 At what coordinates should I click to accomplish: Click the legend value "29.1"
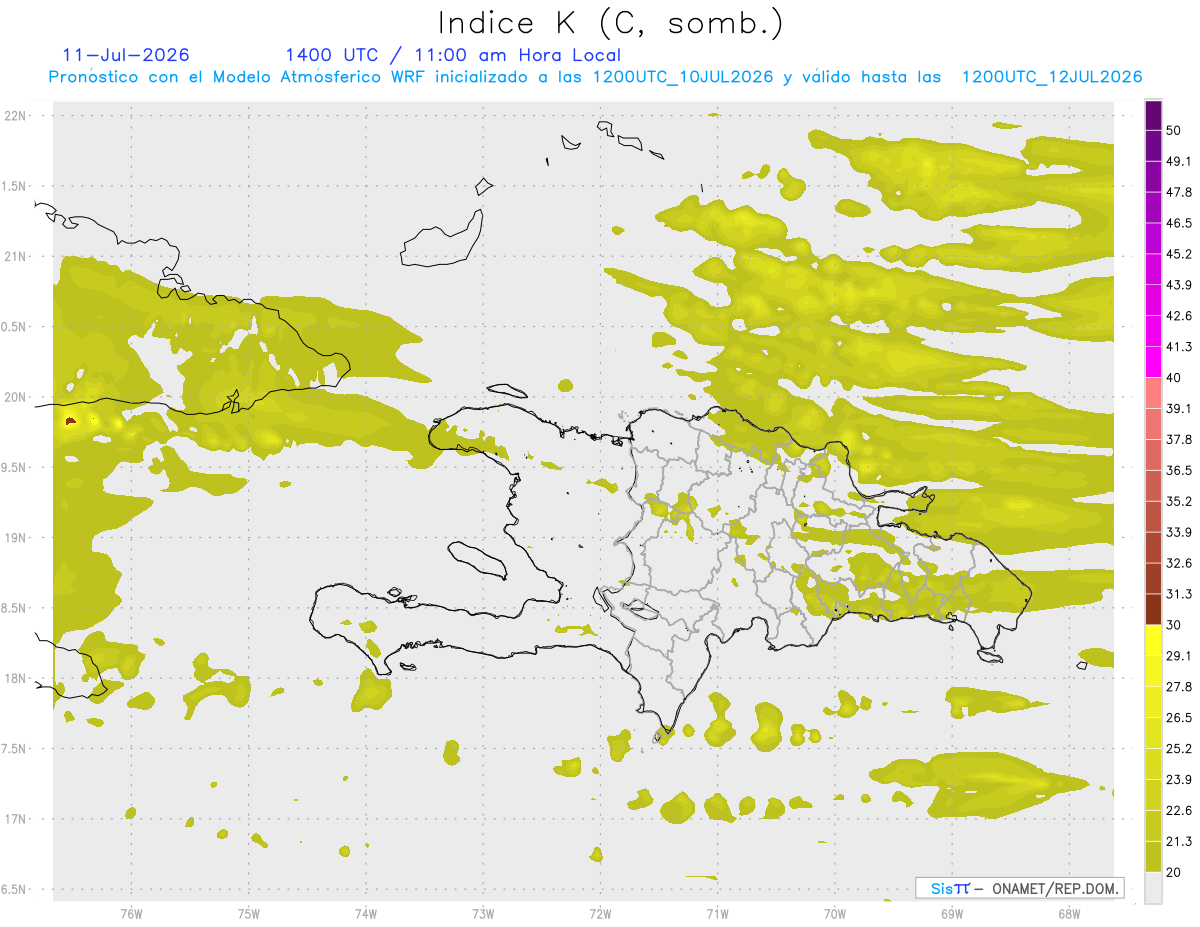click(1179, 656)
